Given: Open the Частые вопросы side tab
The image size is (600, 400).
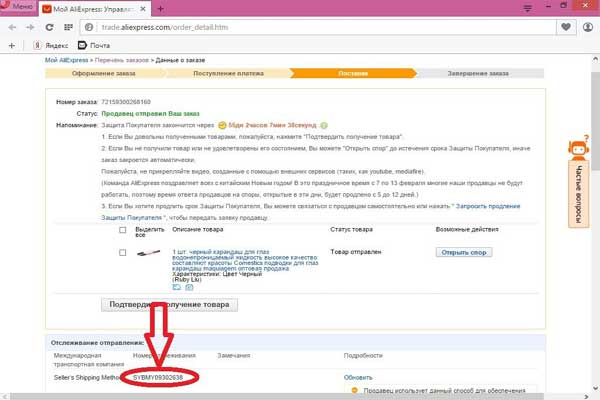Looking at the screenshot, I should point(578,194).
